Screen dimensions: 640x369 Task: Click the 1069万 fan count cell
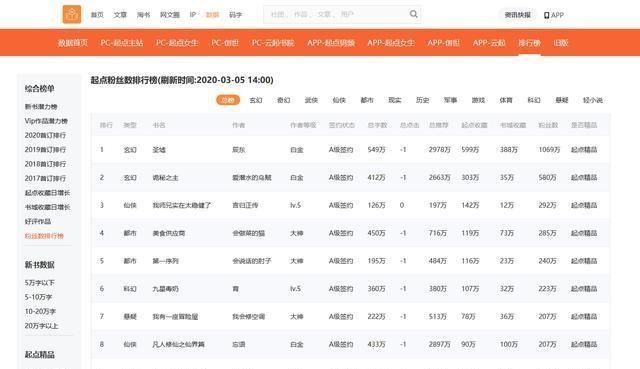tap(549, 150)
